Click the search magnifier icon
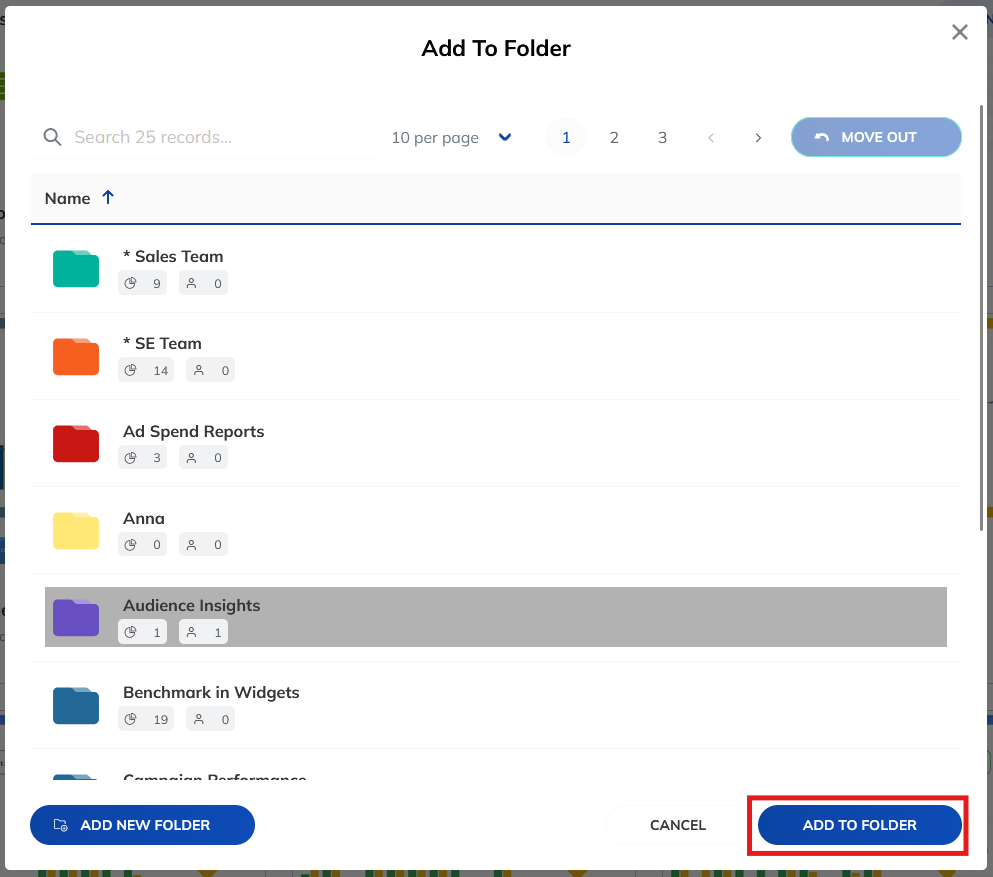Screen dimensions: 993x877 52,137
